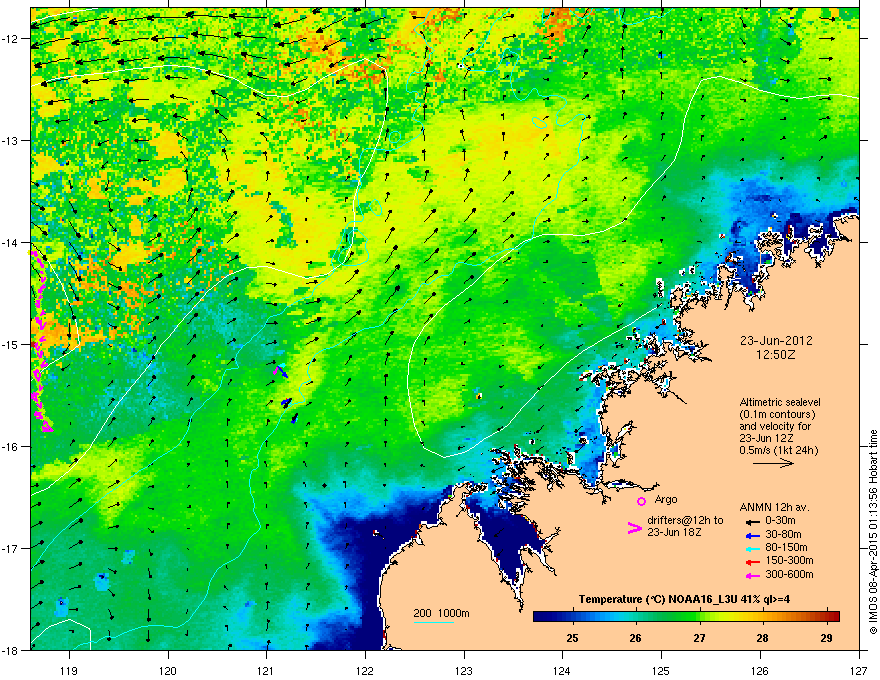Click the colorbar tick label '28'
The width and height of the screenshot is (880, 680).
[762, 638]
